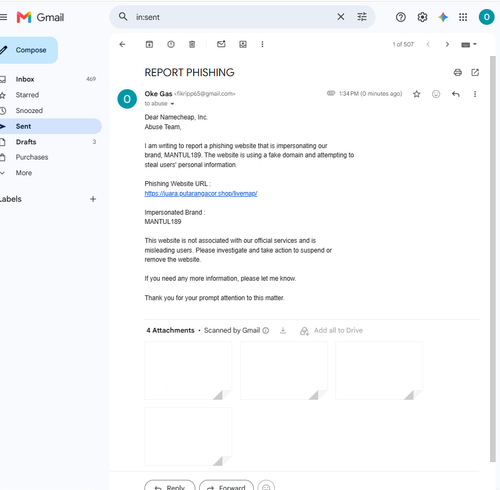
Task: Click the Reply button at bottom
Action: point(170,485)
